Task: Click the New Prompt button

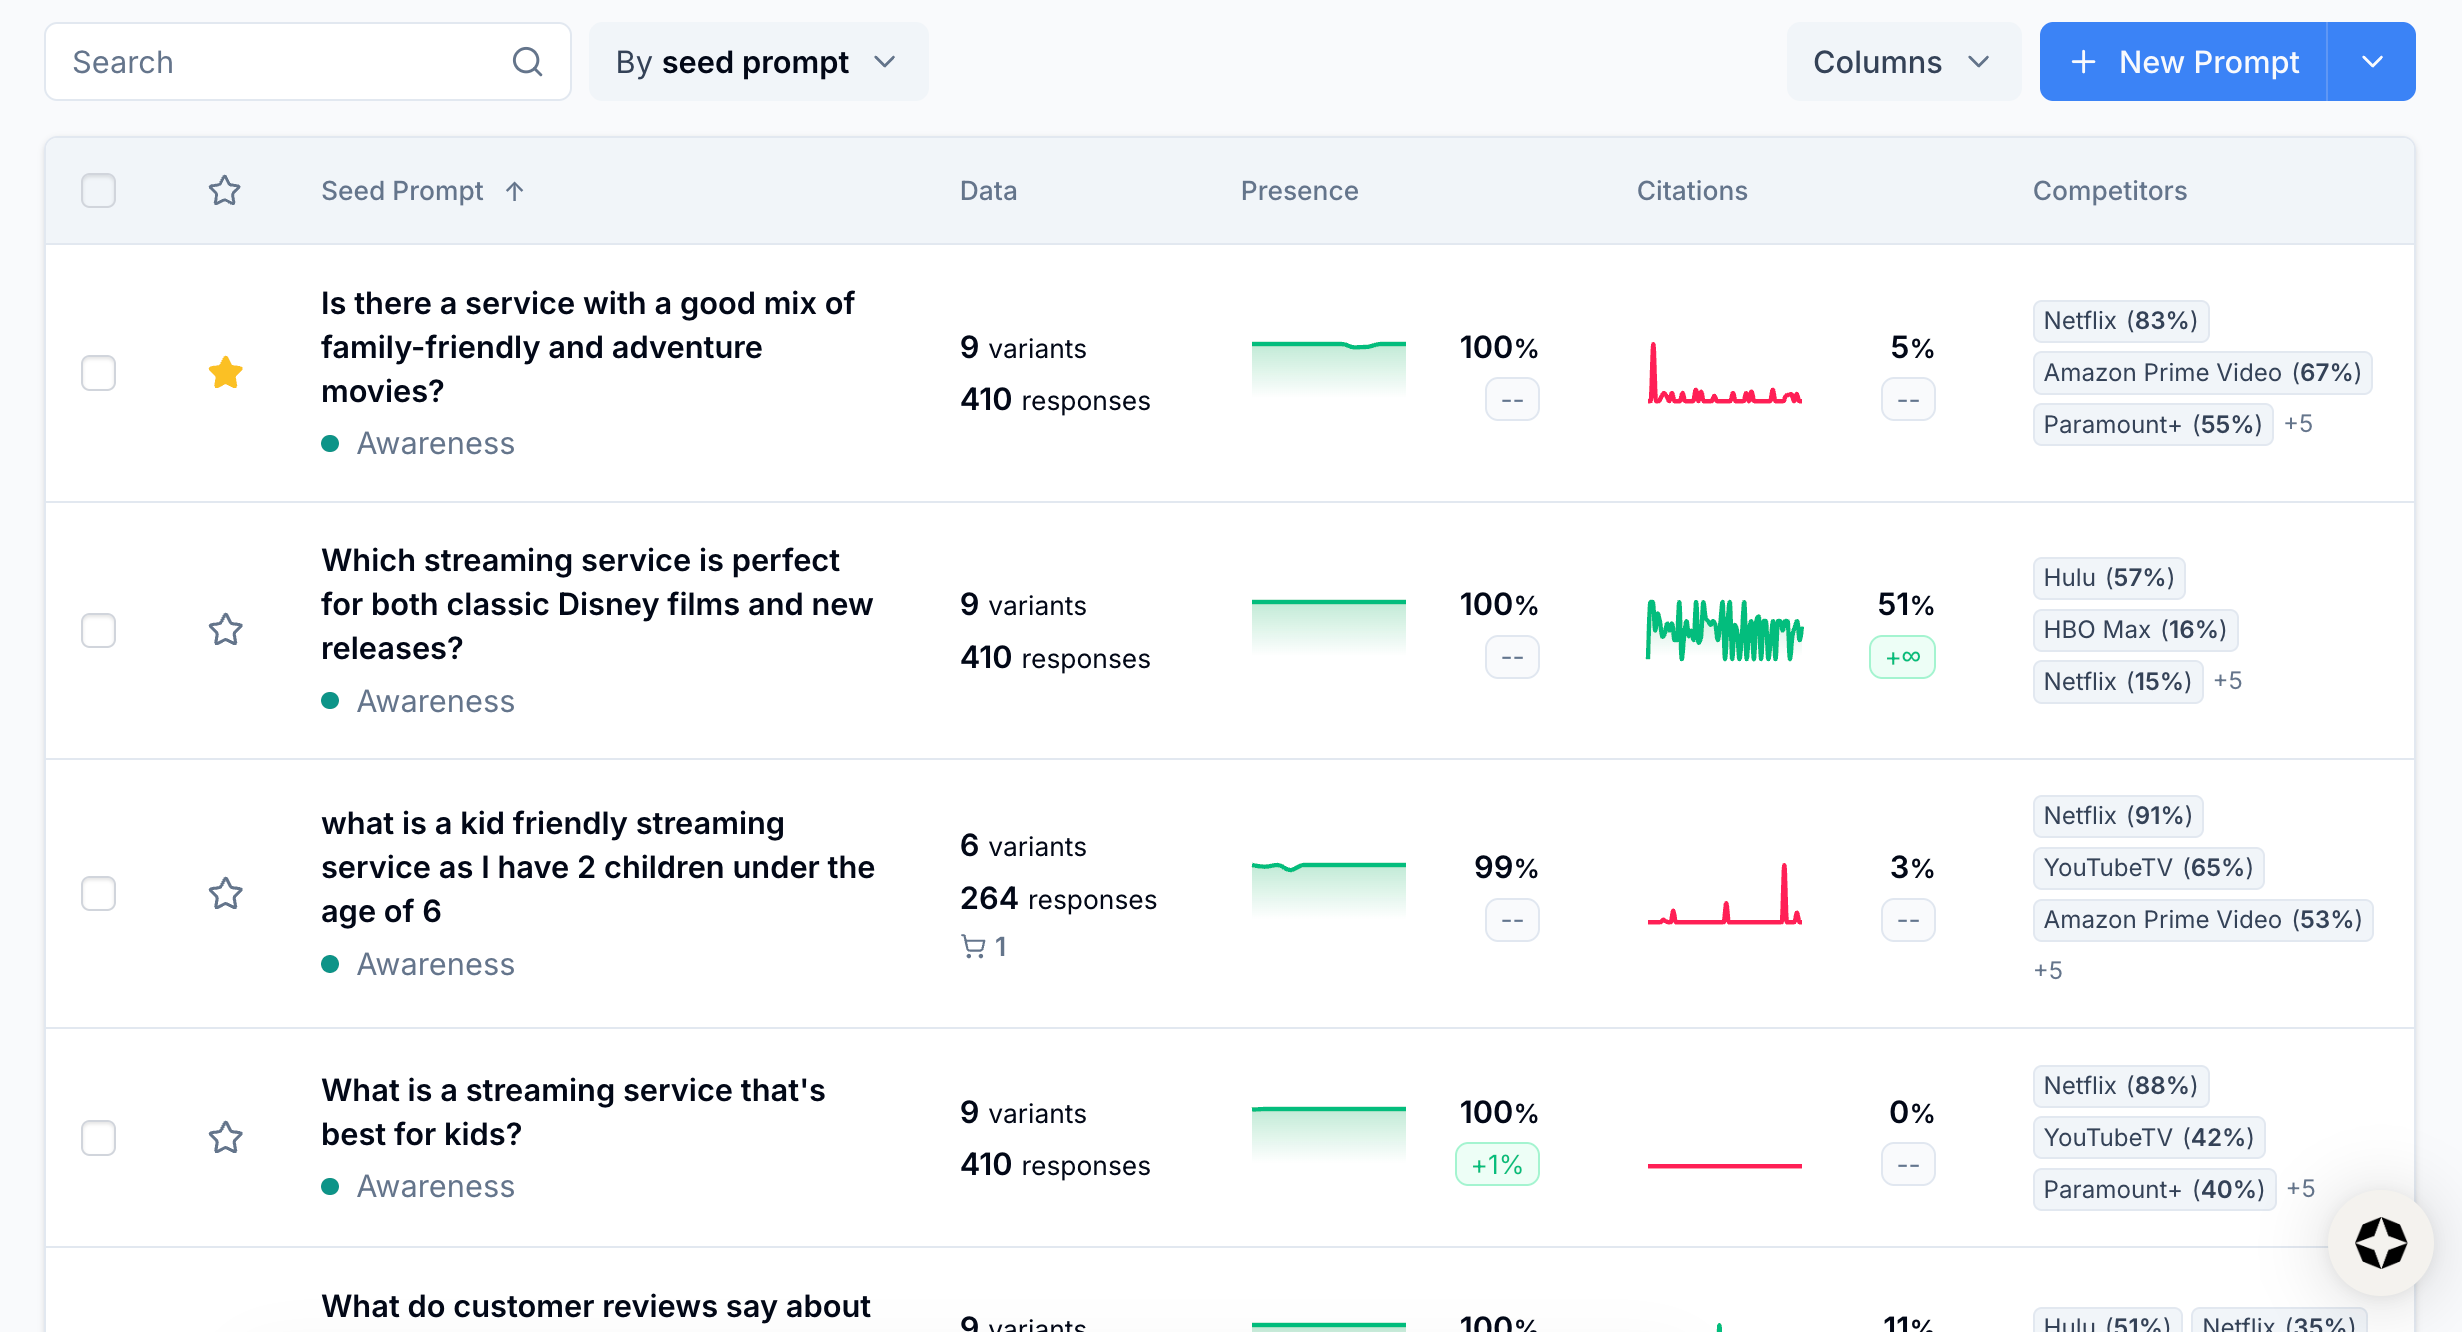Action: (2184, 62)
